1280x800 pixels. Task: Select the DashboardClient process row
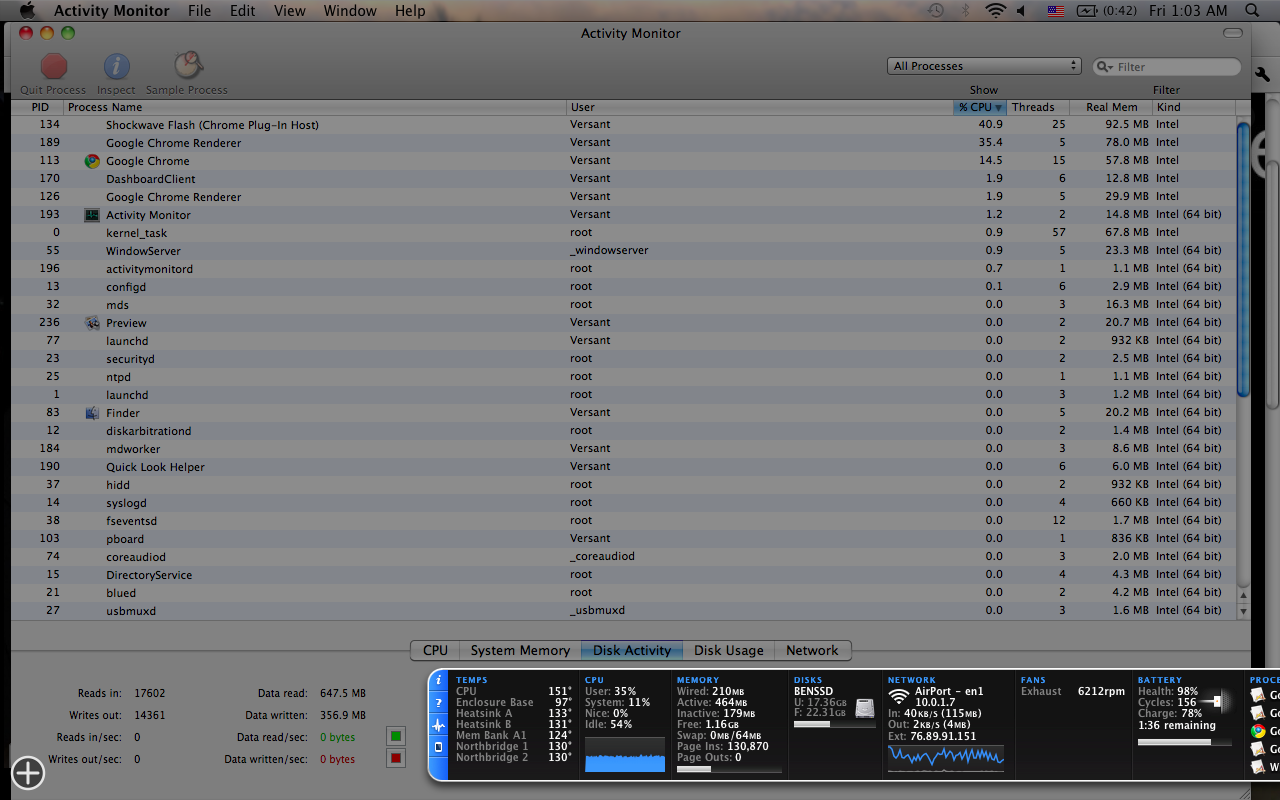coord(624,179)
